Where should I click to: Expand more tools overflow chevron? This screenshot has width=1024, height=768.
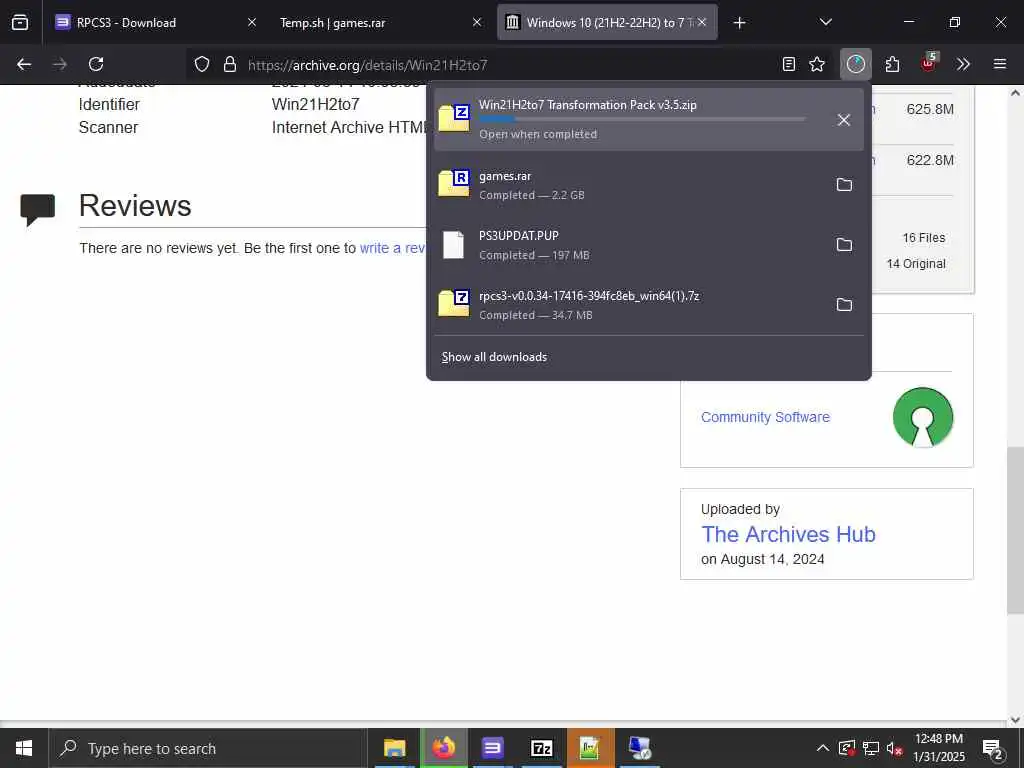(963, 64)
